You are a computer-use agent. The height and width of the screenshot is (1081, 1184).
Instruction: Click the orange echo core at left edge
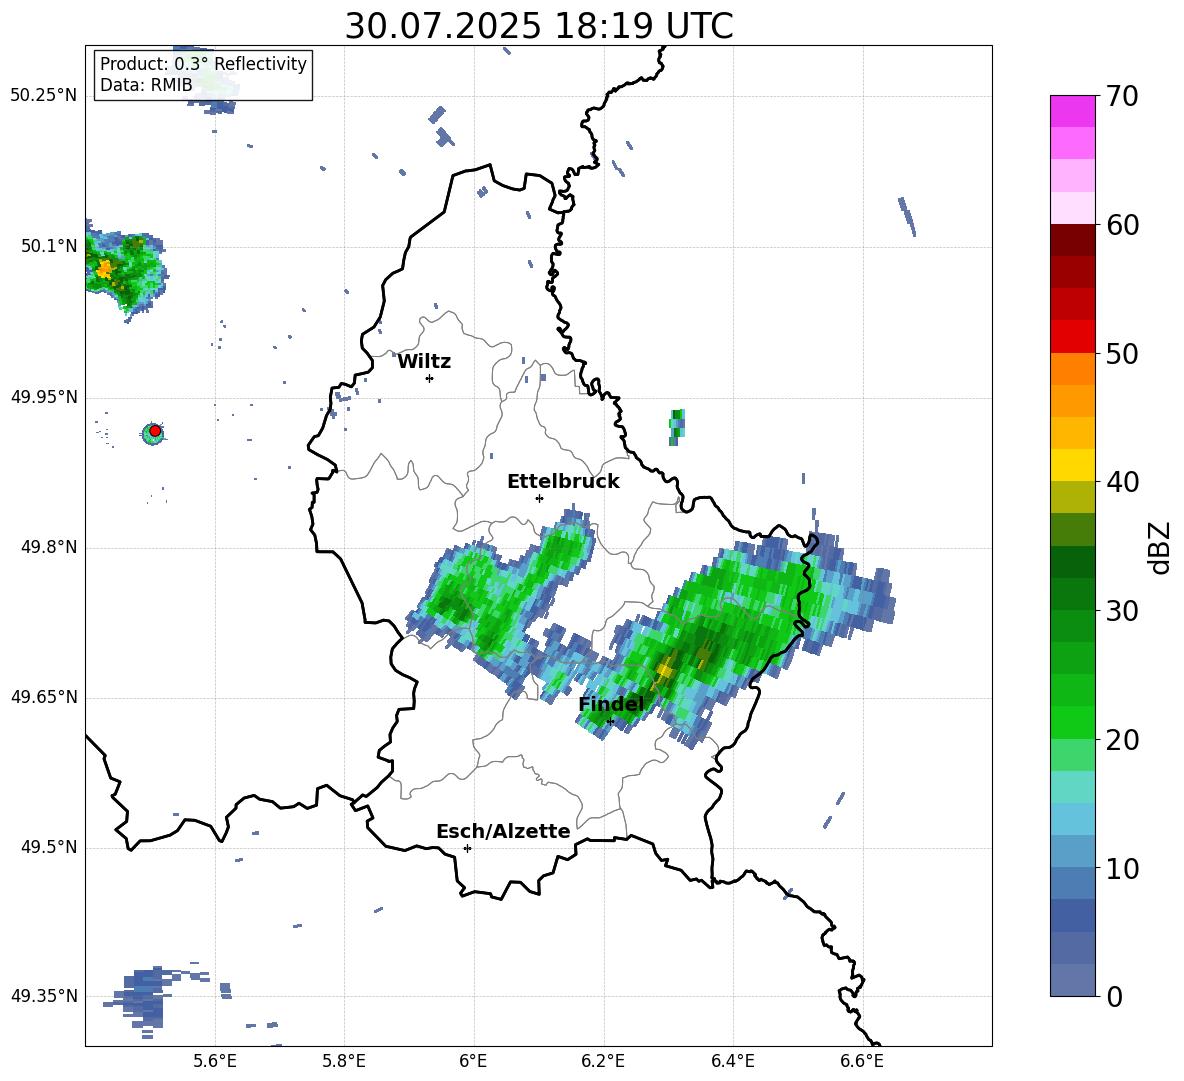click(104, 268)
